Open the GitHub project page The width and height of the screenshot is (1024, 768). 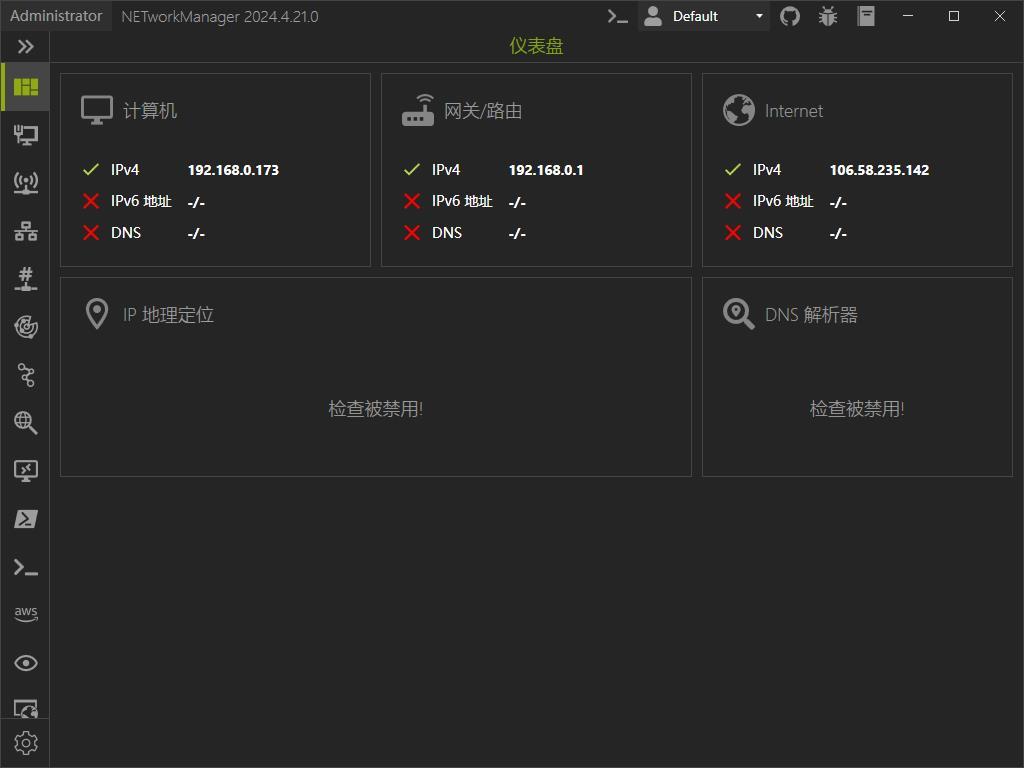(x=790, y=16)
